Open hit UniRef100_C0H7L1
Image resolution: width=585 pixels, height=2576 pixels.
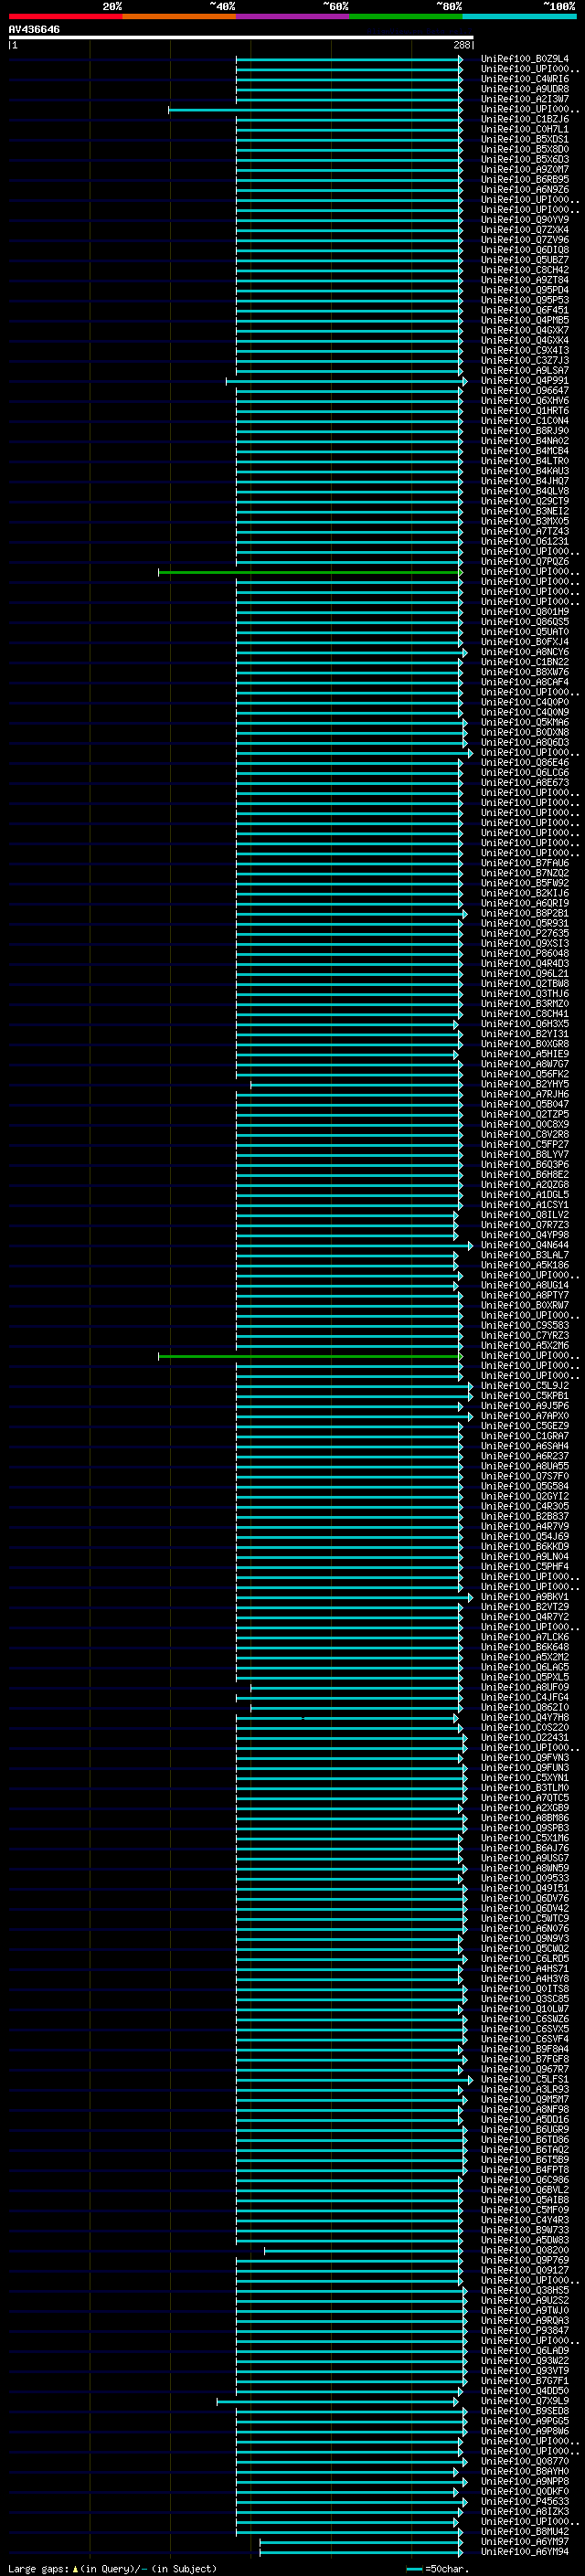[525, 129]
